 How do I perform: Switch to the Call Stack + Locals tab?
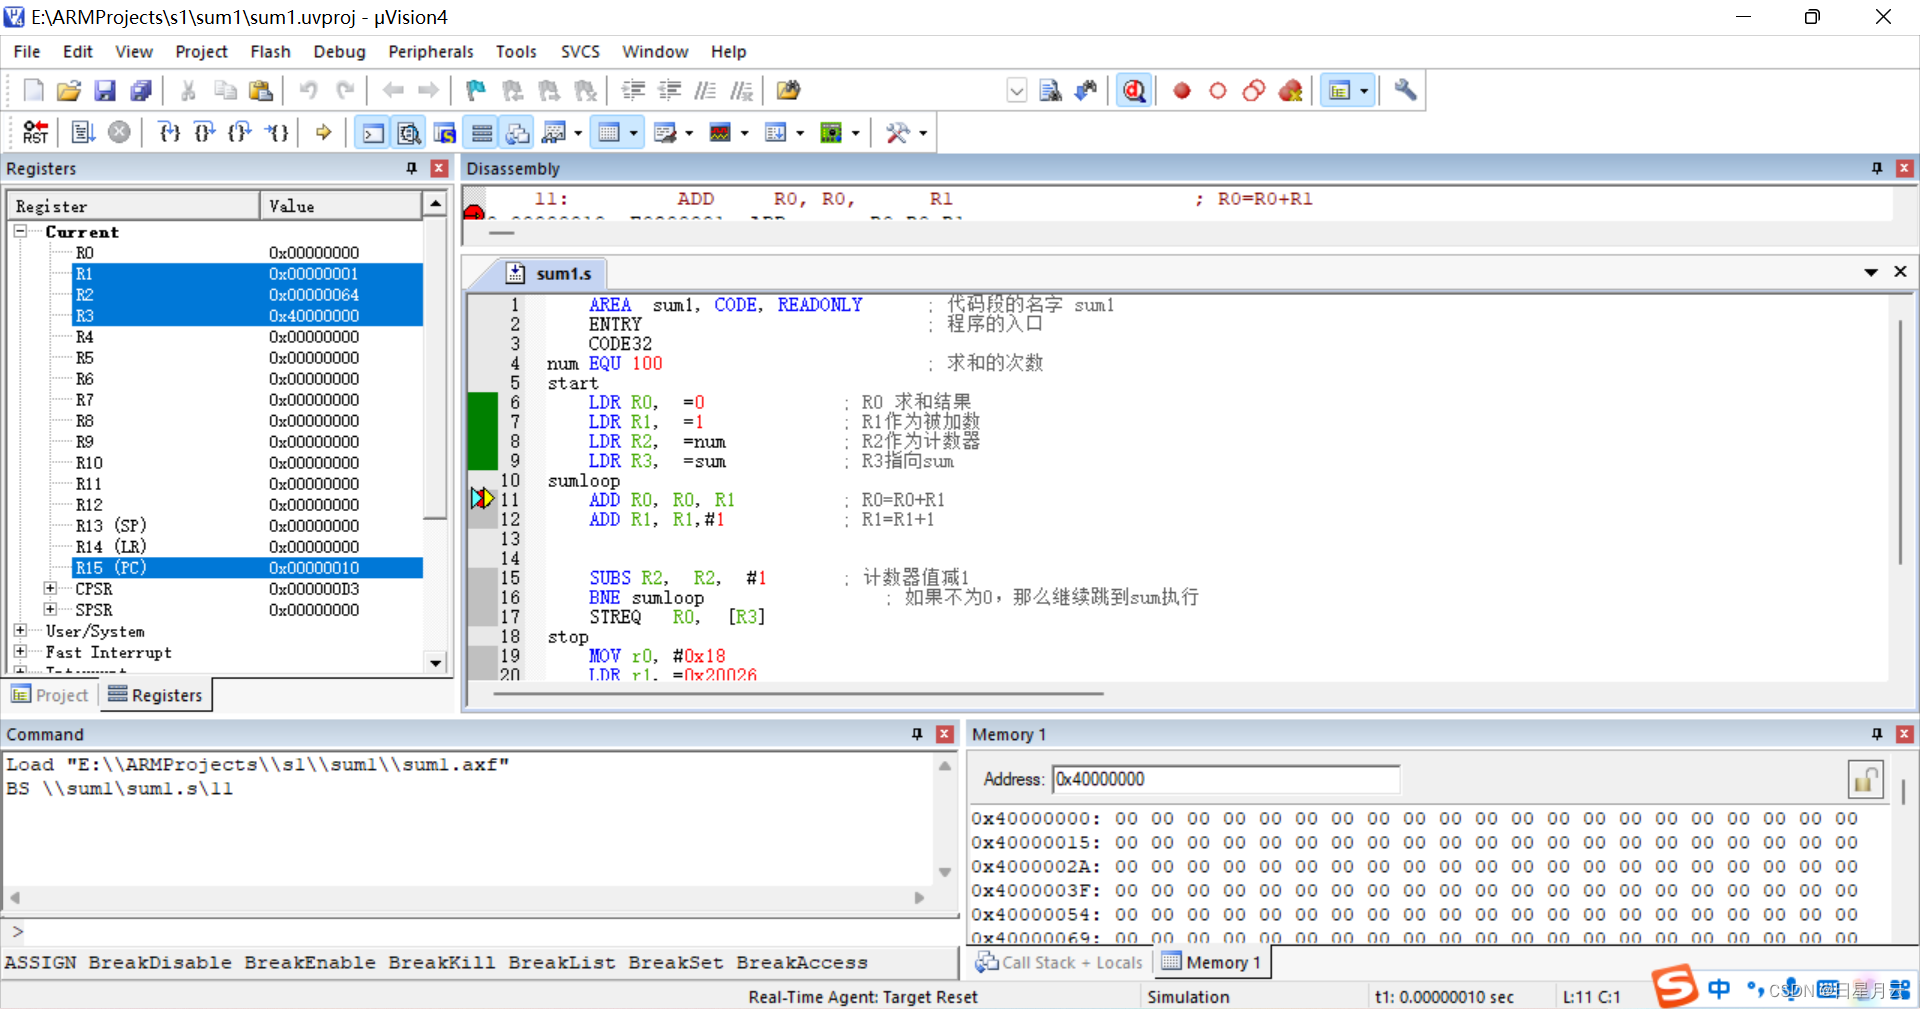(x=1059, y=962)
